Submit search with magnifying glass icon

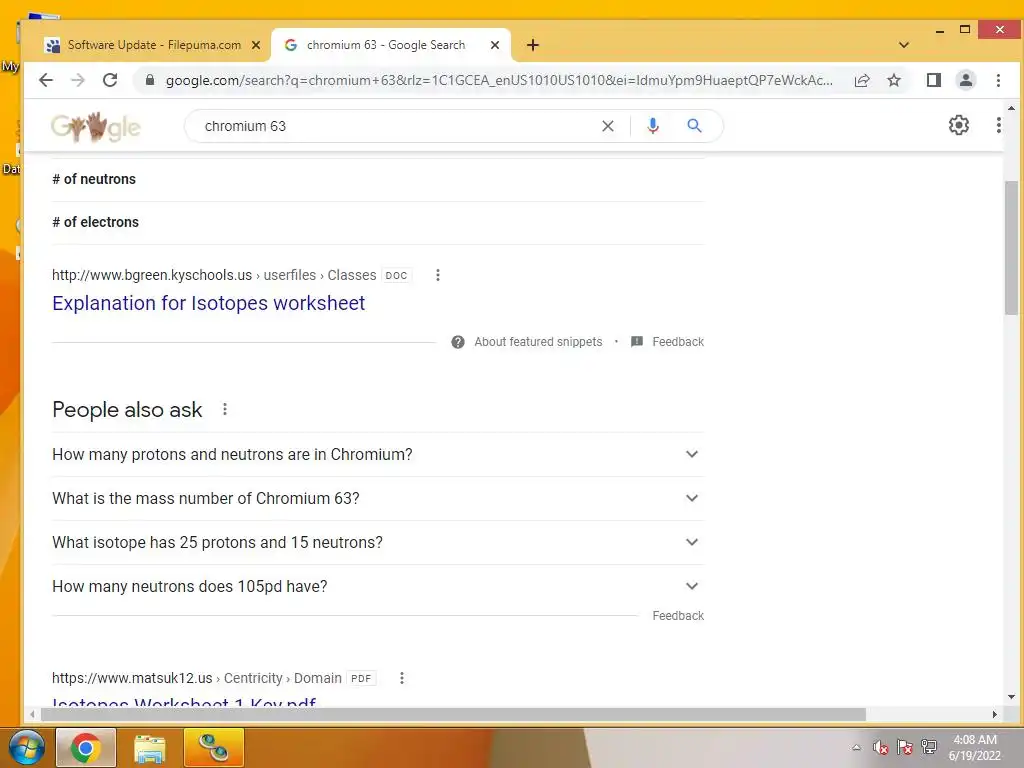694,126
